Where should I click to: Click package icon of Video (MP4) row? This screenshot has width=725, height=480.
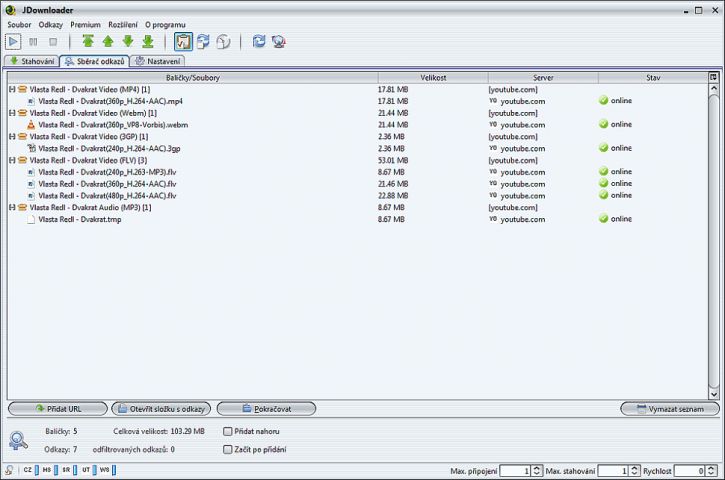point(22,89)
